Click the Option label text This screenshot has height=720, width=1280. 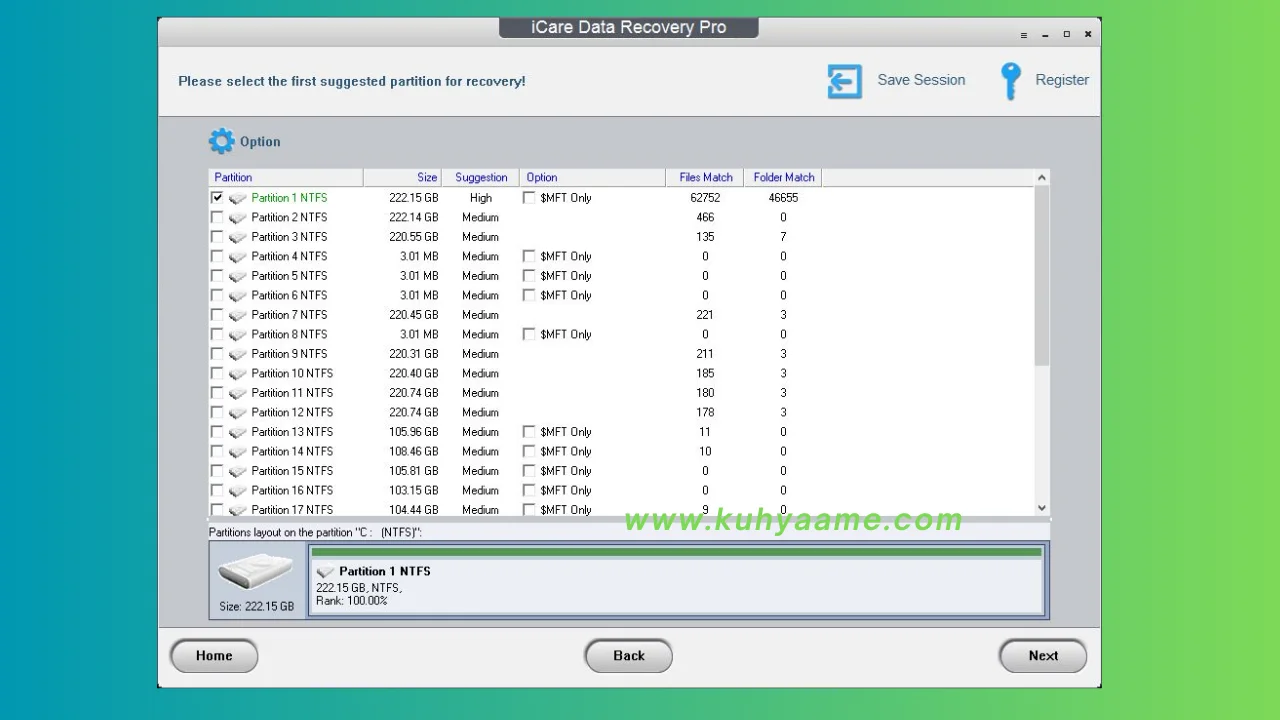(260, 142)
